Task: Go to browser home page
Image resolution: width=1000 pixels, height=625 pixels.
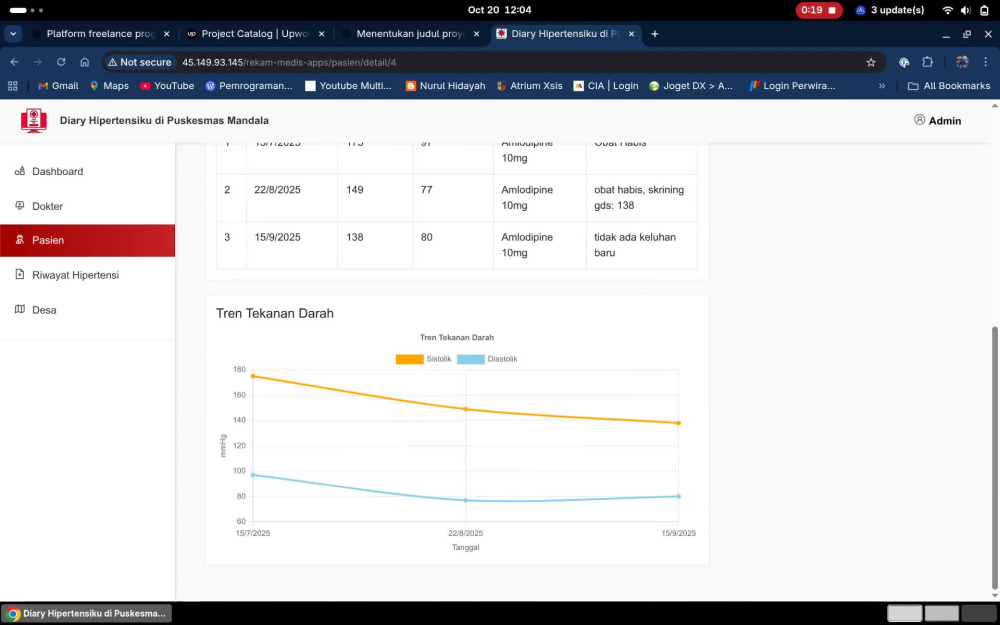Action: coord(84,62)
